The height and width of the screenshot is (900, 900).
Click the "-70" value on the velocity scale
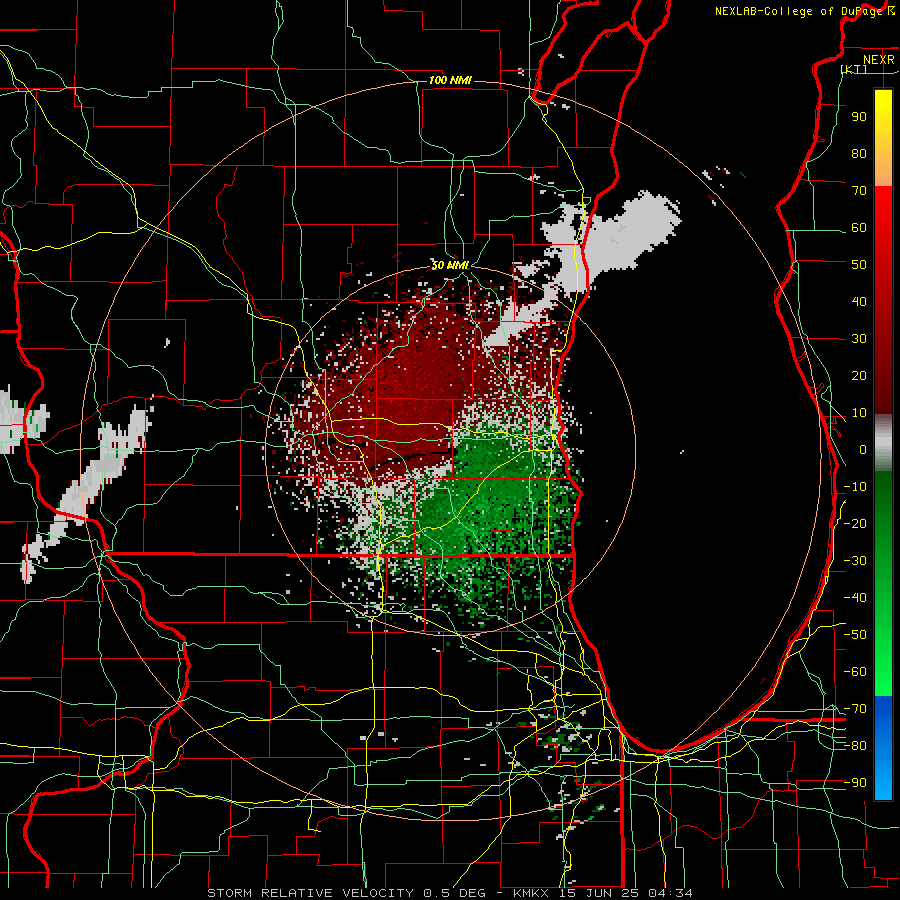coord(855,709)
